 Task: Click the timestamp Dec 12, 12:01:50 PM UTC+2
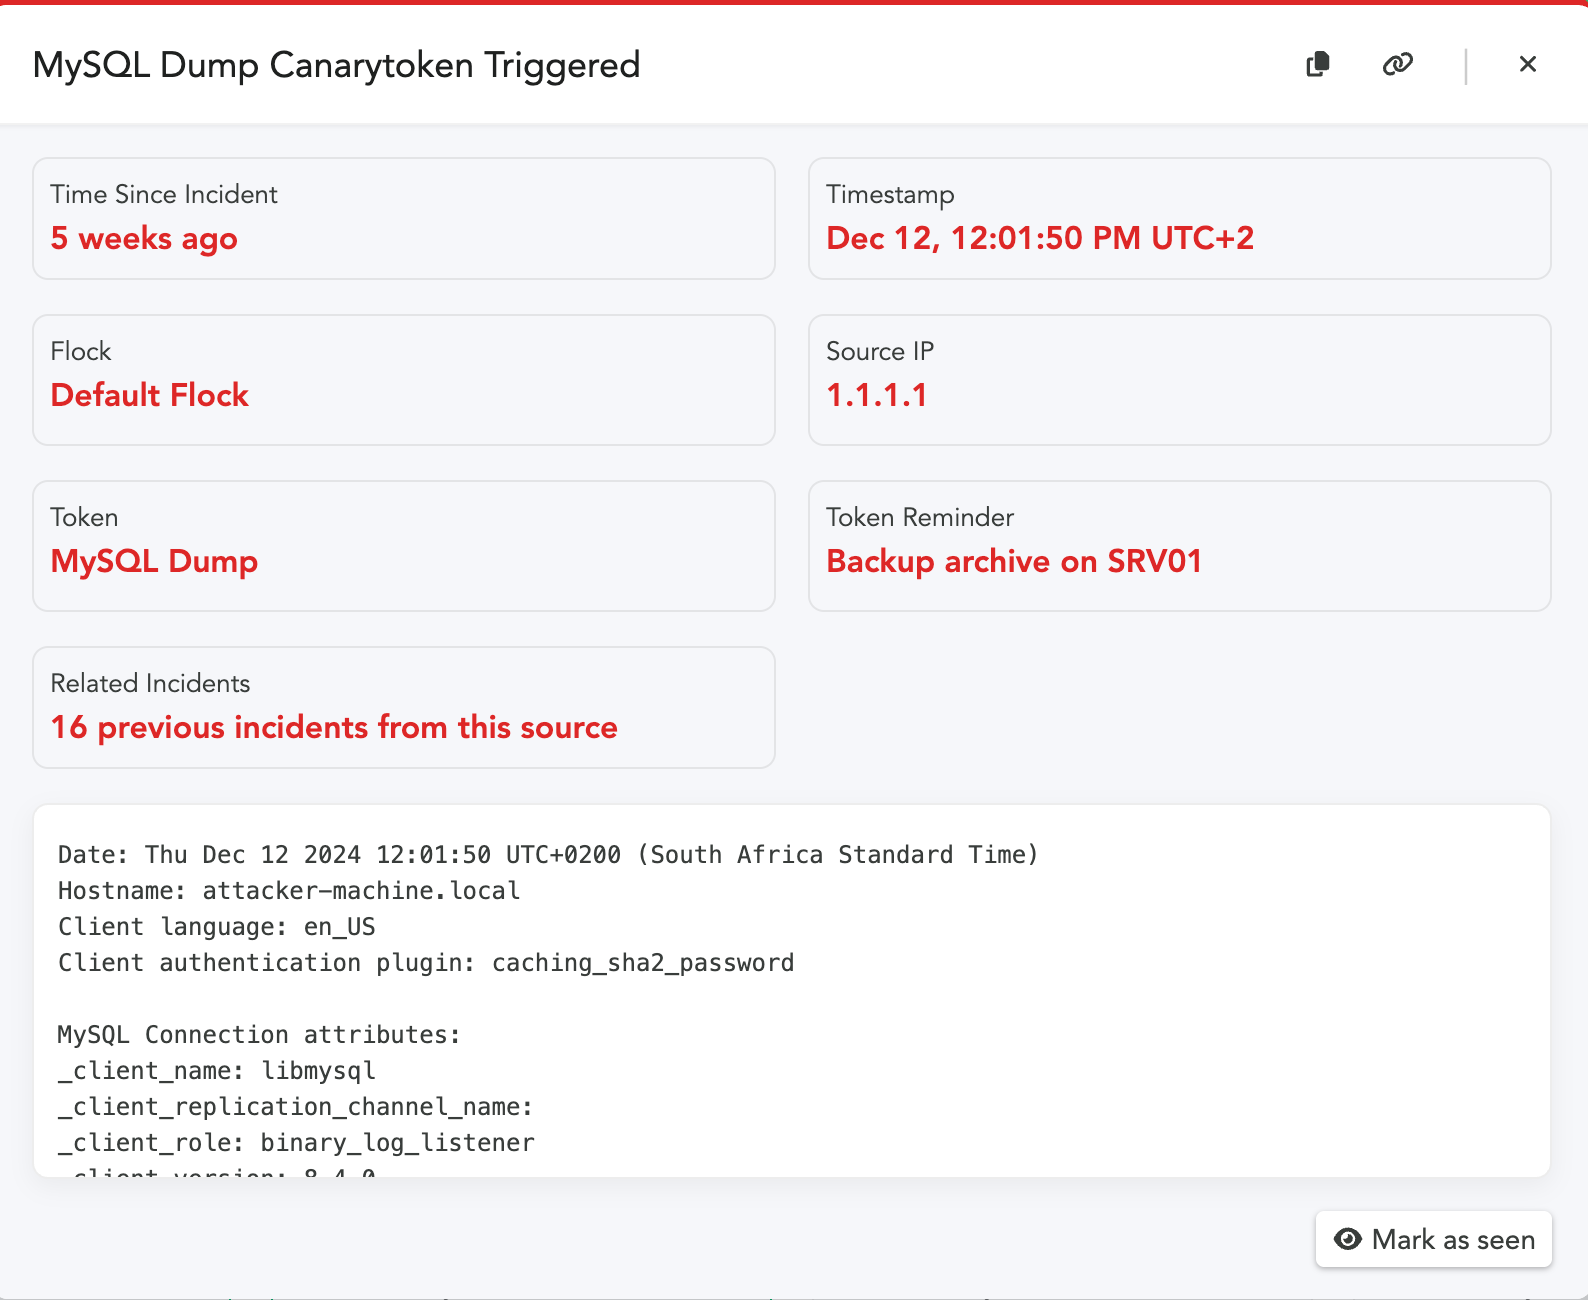click(x=1040, y=238)
